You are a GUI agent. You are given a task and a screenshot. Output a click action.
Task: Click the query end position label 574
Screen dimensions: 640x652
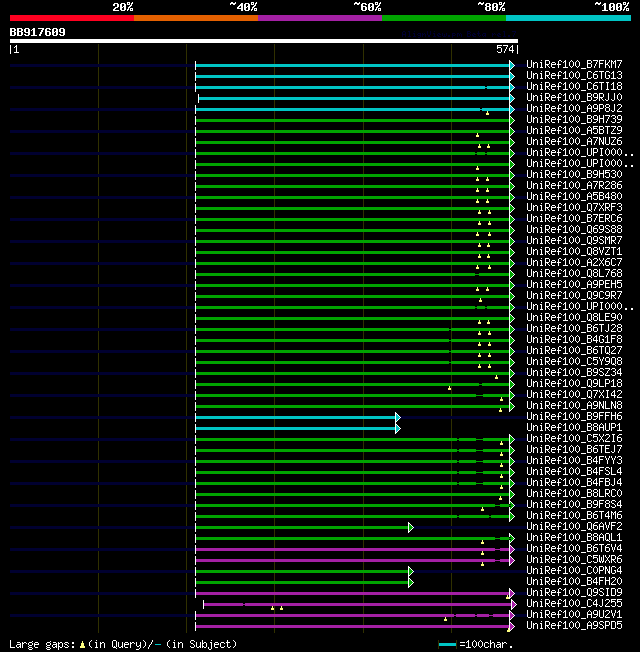click(505, 49)
